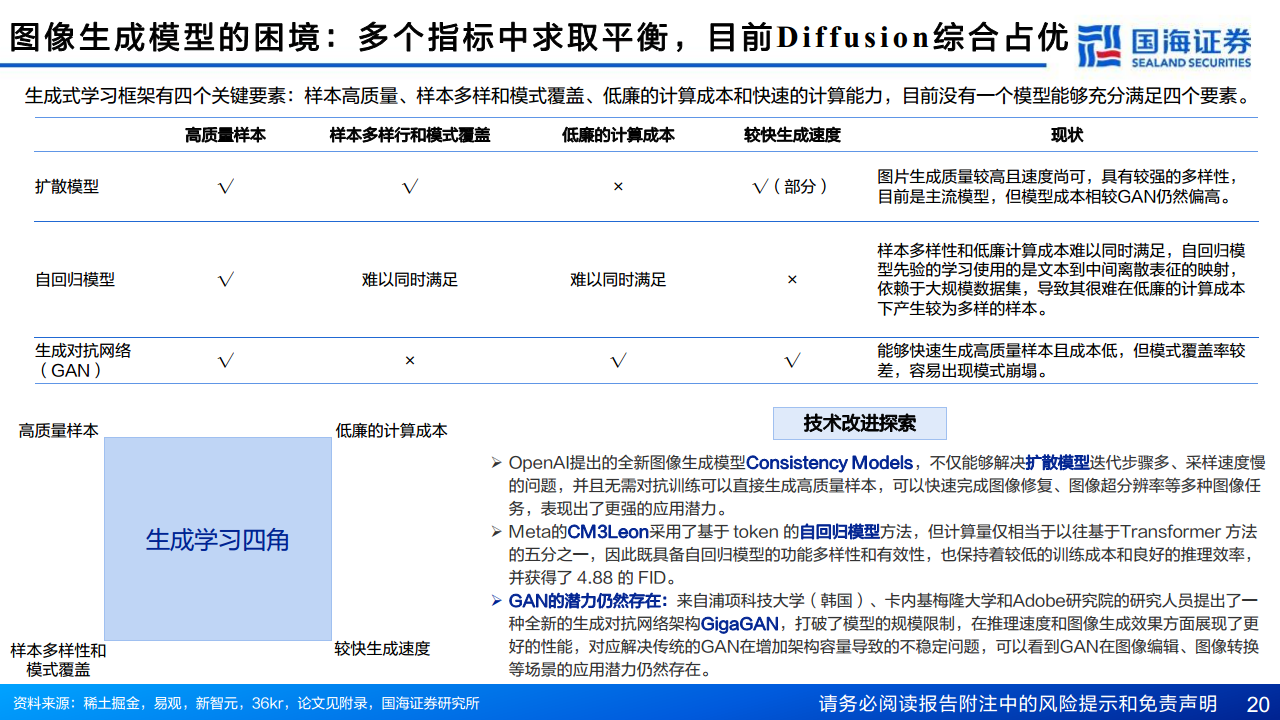Click the diagram corner label 低廉的计算成本

point(392,430)
